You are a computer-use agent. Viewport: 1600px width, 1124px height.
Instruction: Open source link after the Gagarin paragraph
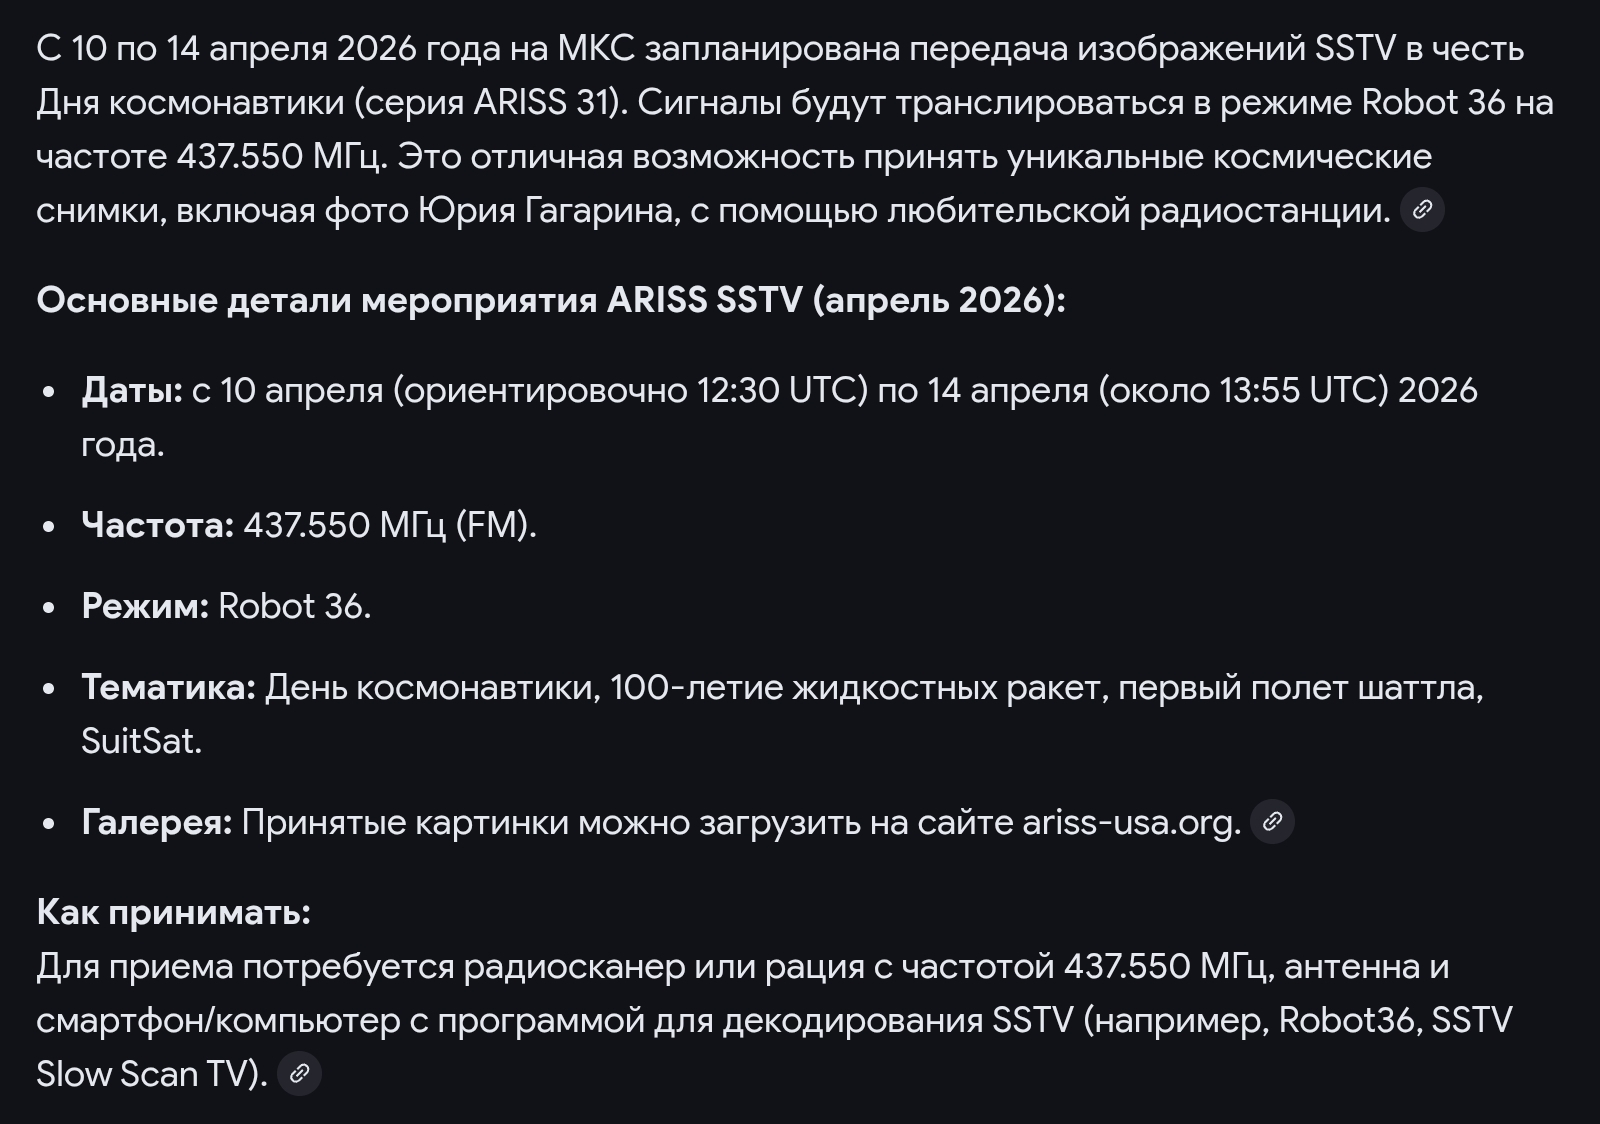(x=1422, y=210)
